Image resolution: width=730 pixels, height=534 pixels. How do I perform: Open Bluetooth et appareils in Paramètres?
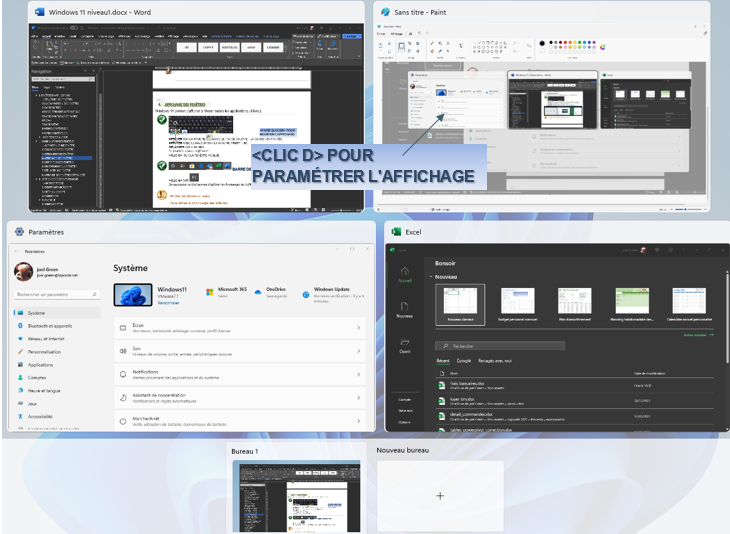click(50, 326)
